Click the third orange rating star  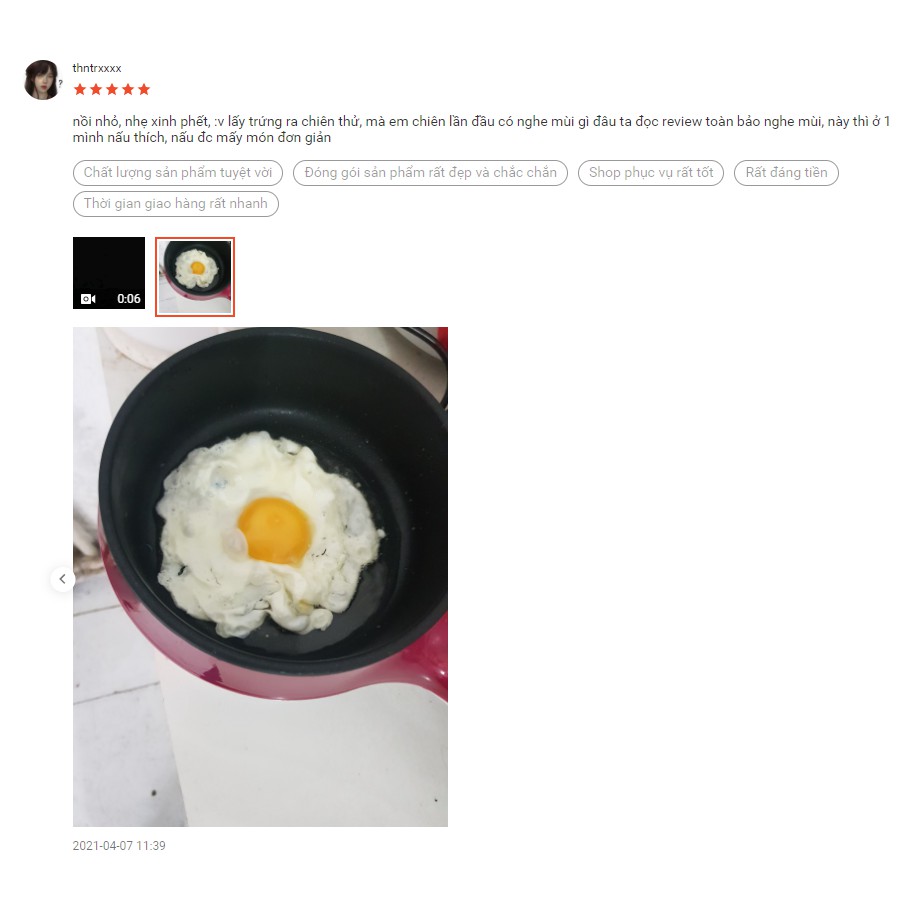point(112,89)
